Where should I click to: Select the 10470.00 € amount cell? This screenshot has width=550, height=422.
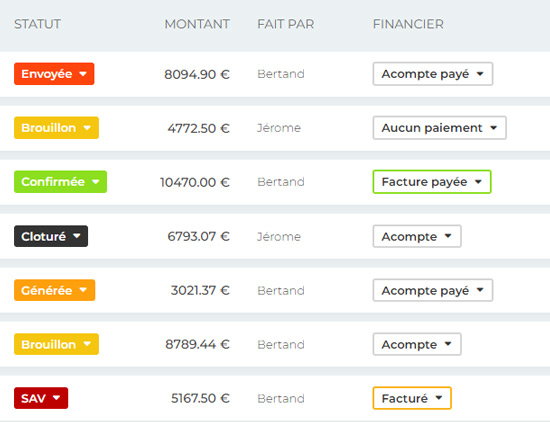click(x=195, y=182)
